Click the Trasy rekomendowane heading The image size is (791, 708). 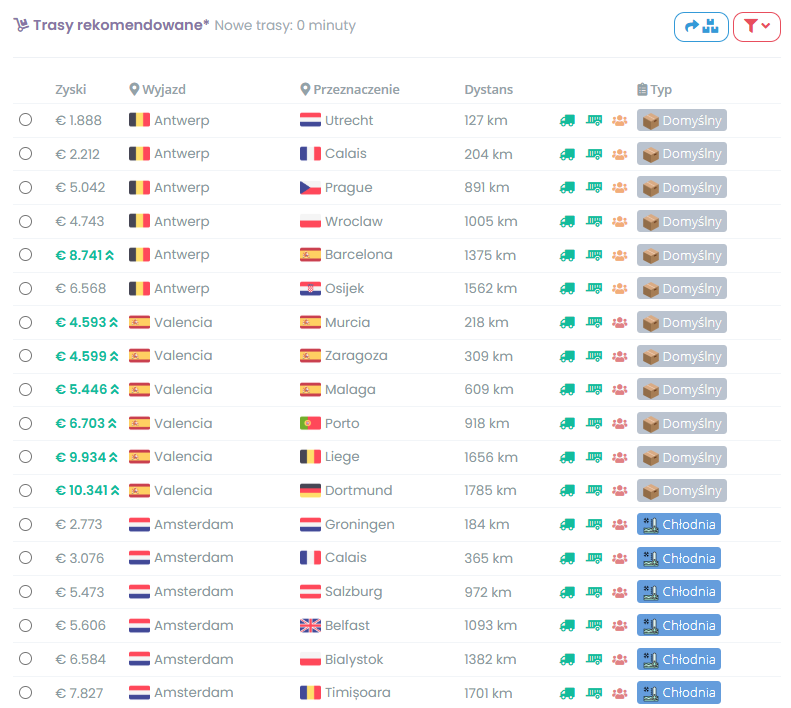[121, 25]
